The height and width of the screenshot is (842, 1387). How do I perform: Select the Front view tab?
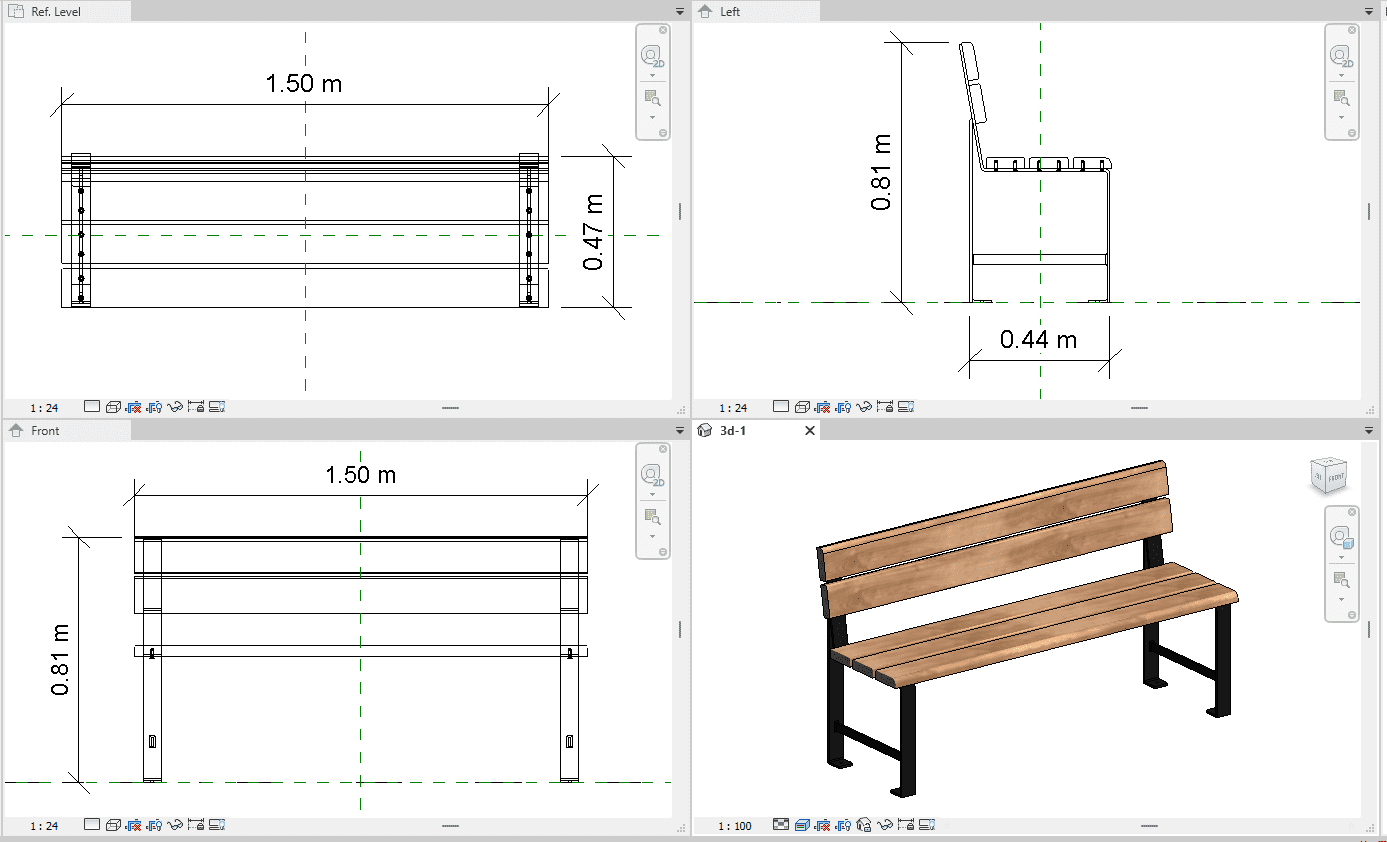(45, 431)
